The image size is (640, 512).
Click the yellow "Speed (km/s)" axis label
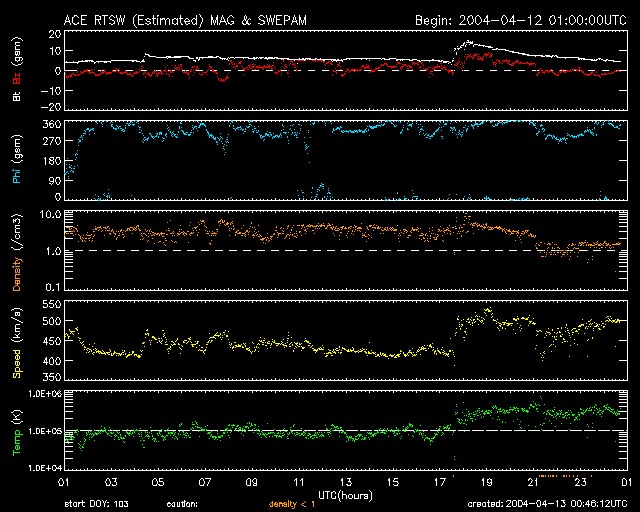pyautogui.click(x=17, y=343)
